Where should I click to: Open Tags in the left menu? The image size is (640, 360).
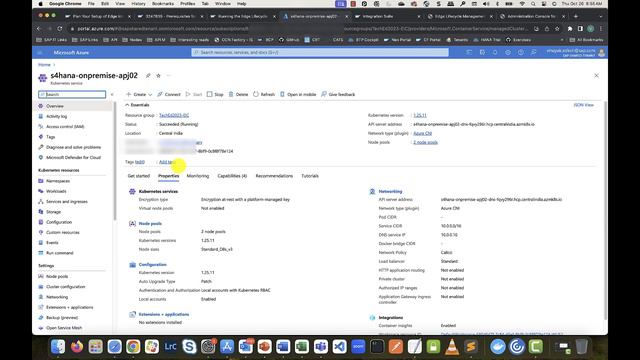(51, 137)
